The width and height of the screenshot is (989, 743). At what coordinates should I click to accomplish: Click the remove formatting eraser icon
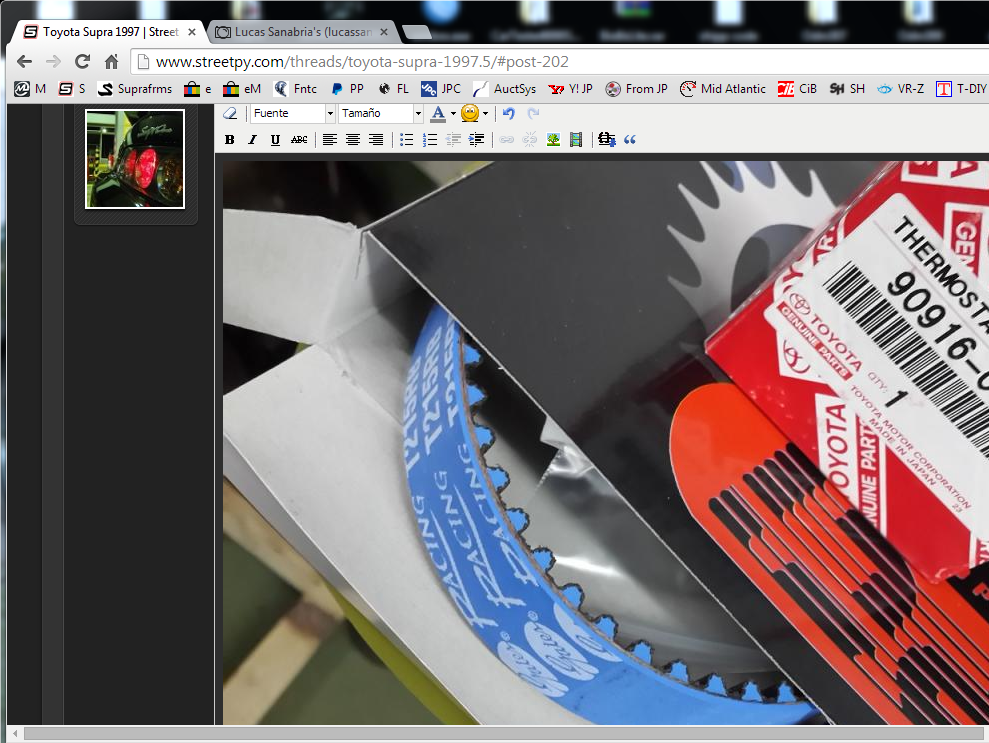tap(230, 114)
